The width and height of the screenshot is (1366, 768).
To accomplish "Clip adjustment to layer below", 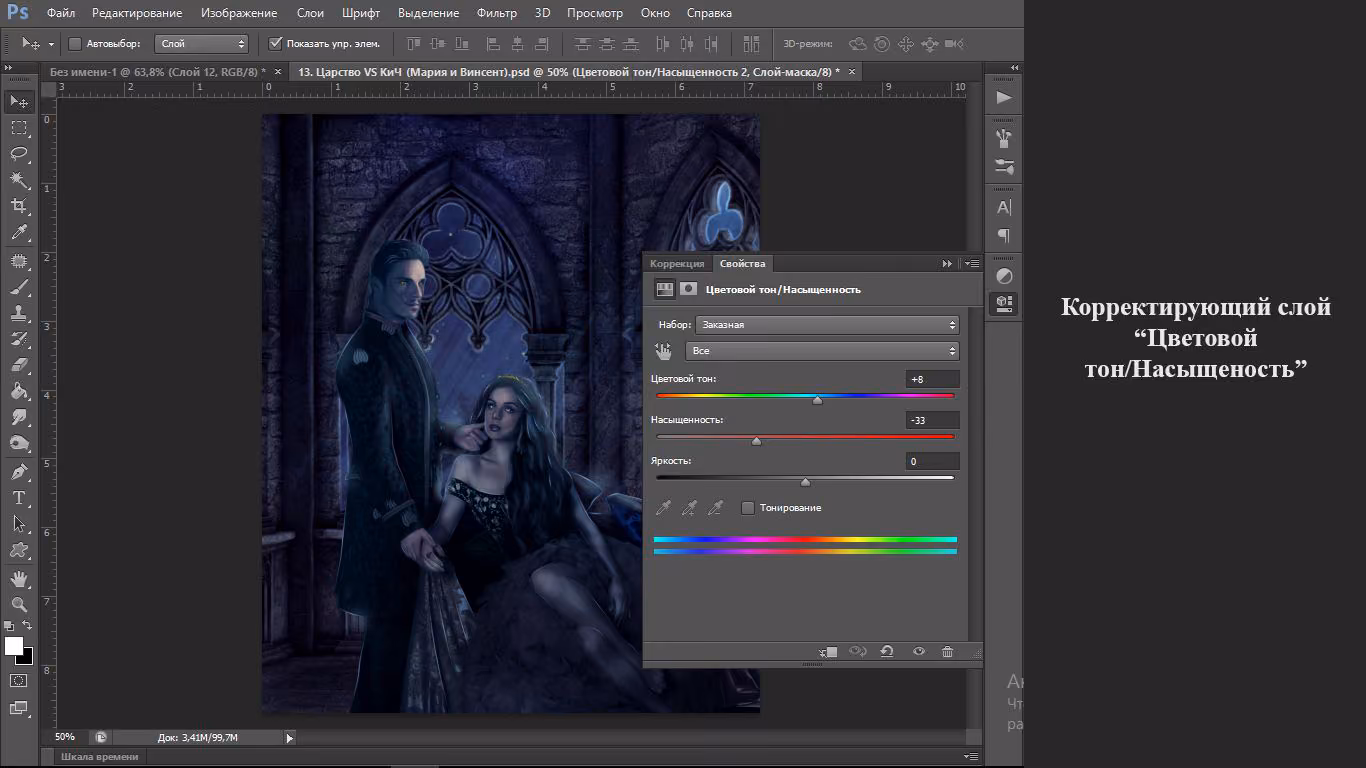I will pyautogui.click(x=828, y=652).
